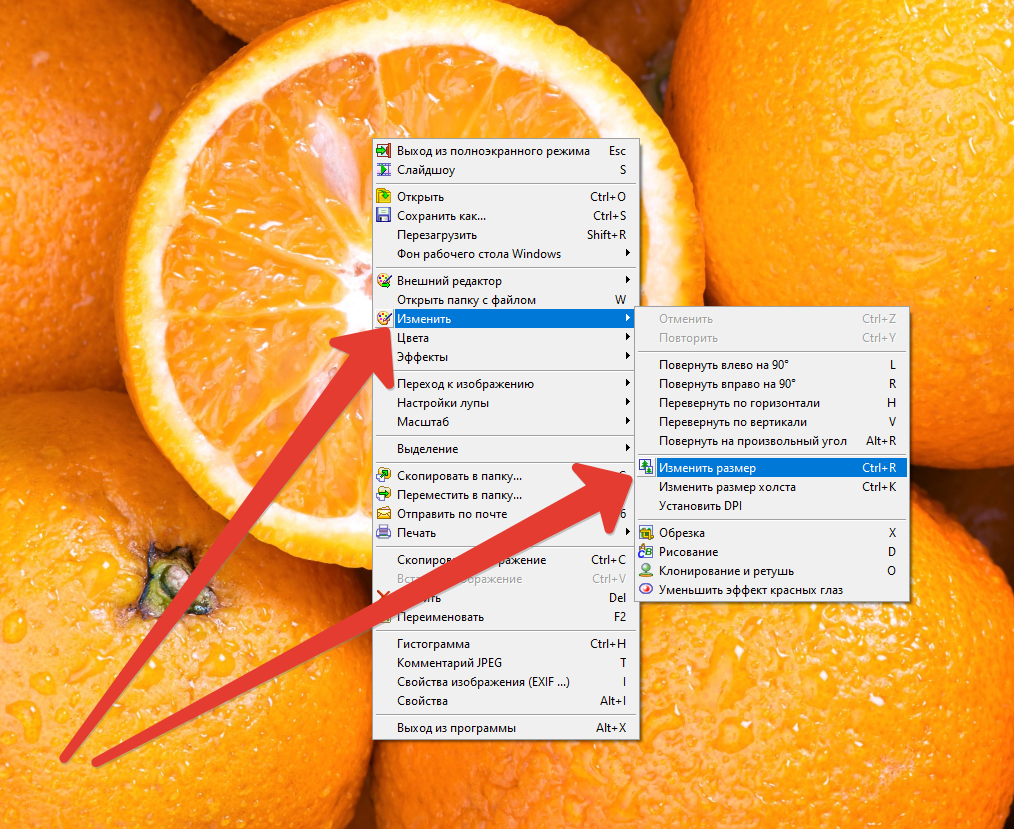The height and width of the screenshot is (829, 1014).
Task: Click the Изменить размер icon
Action: [x=645, y=467]
